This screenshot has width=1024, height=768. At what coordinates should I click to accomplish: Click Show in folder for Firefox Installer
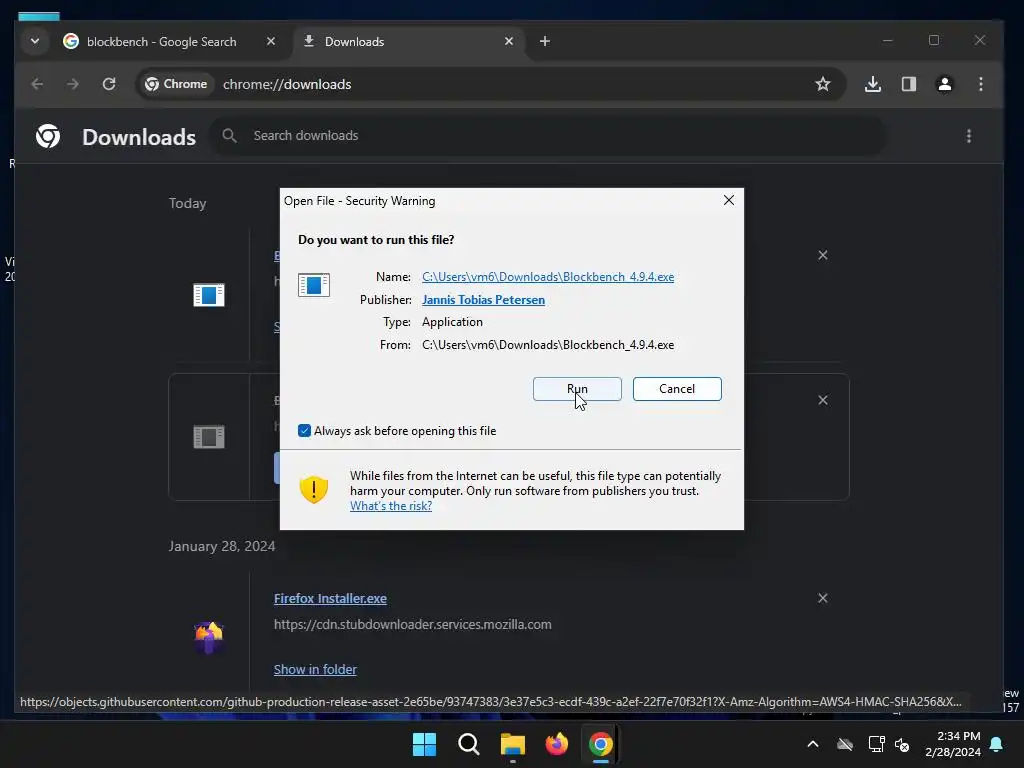point(315,669)
